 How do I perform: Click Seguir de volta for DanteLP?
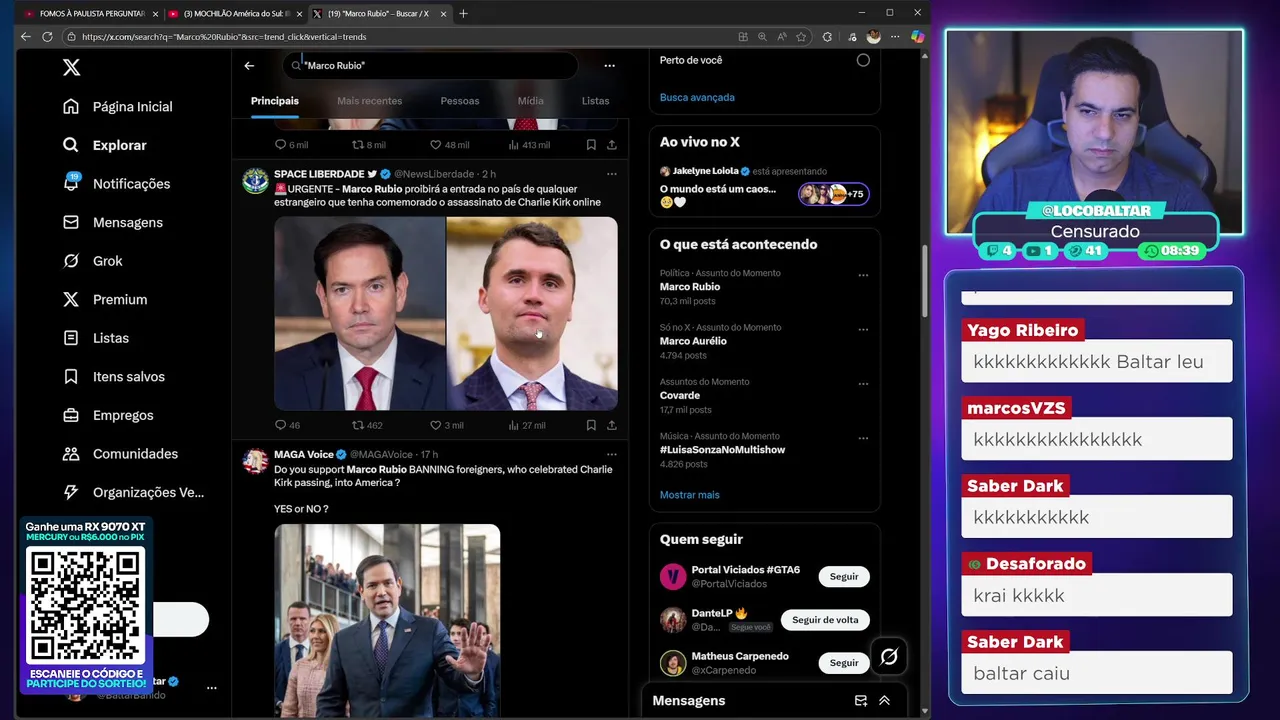(x=825, y=620)
